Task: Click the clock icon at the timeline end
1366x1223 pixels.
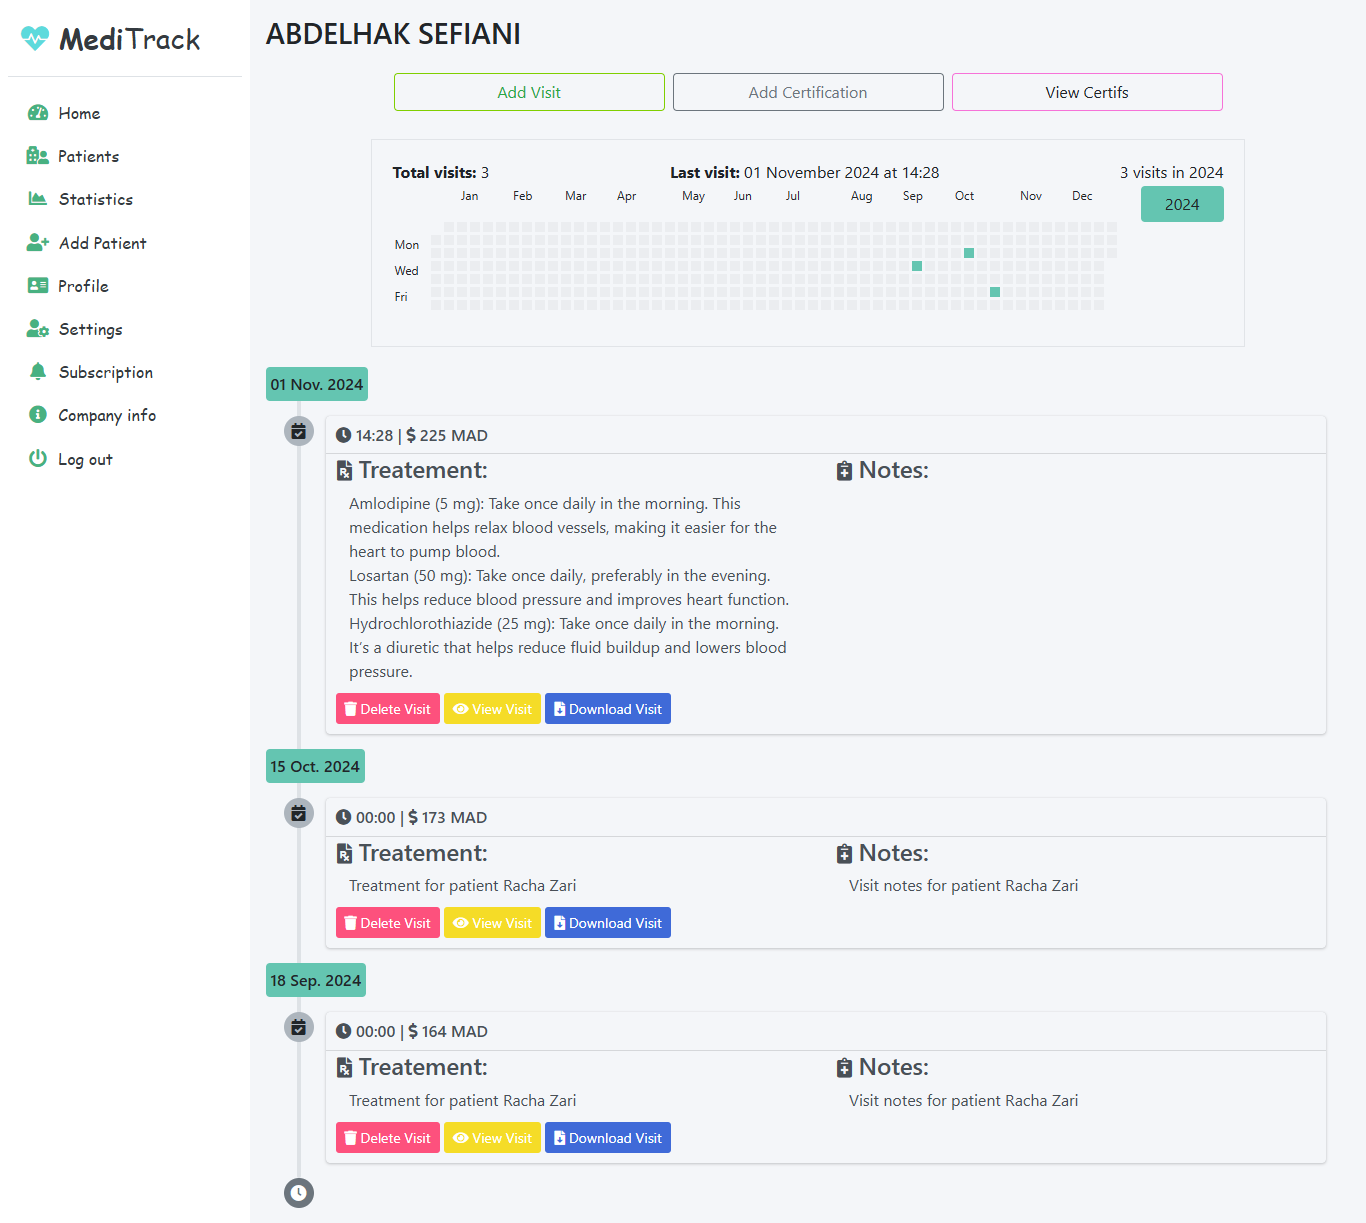Action: click(x=299, y=1192)
